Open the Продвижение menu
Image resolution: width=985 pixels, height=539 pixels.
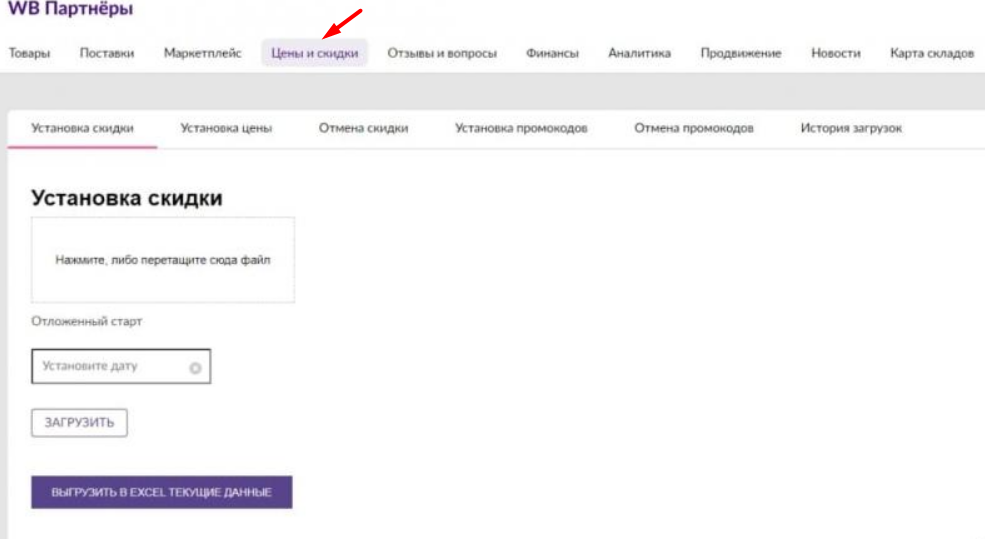[741, 53]
